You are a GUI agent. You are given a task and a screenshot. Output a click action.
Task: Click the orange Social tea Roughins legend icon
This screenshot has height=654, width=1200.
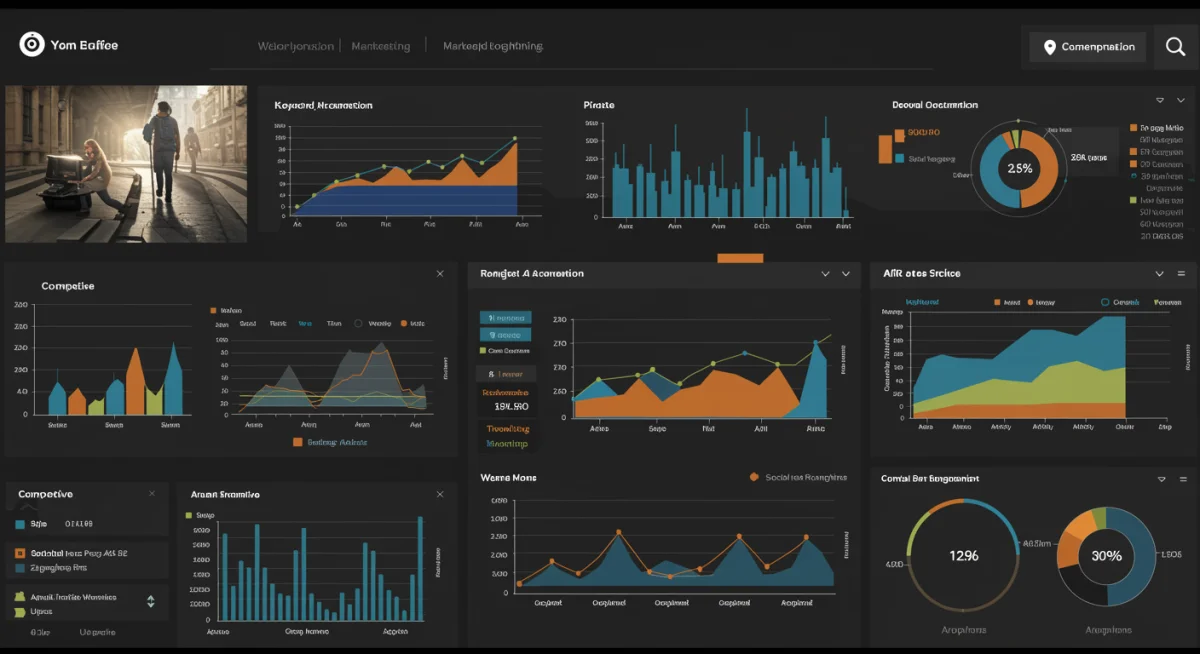point(756,477)
